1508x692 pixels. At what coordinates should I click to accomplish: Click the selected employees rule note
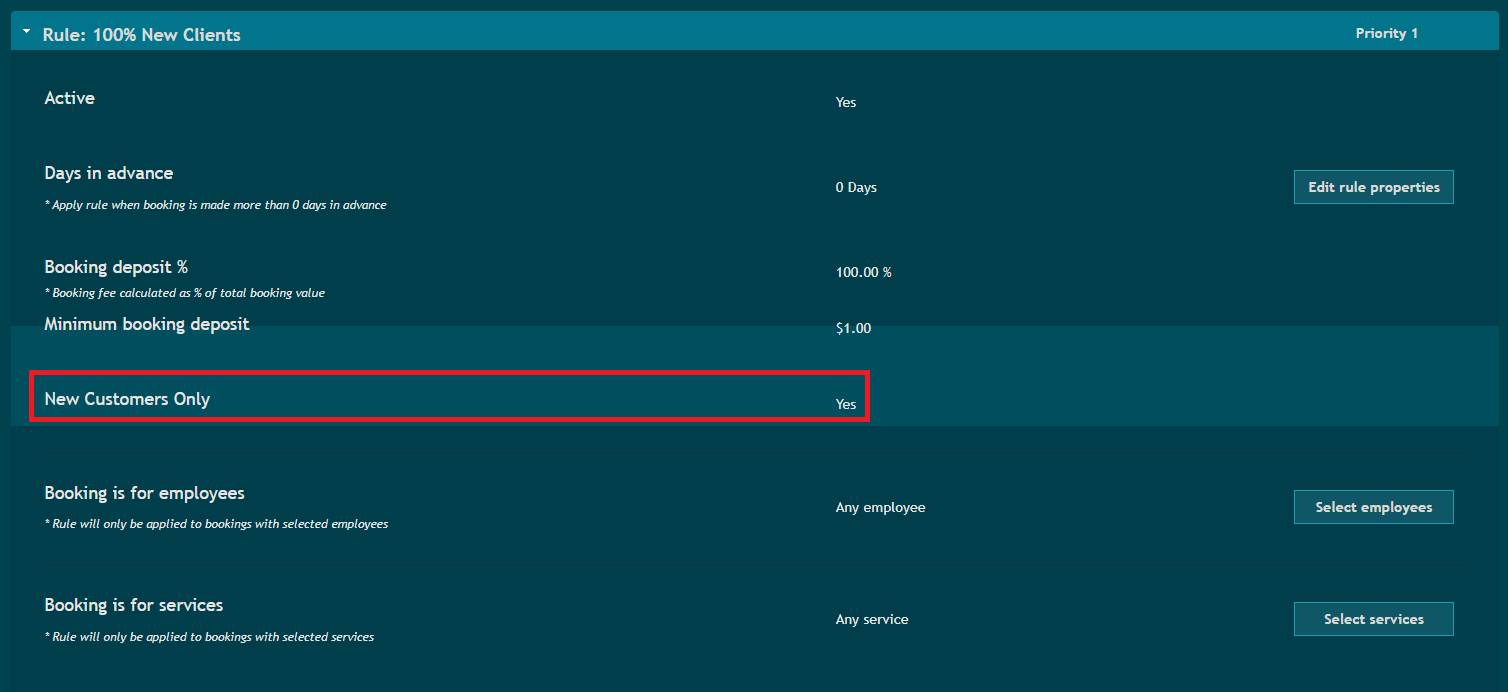(216, 524)
